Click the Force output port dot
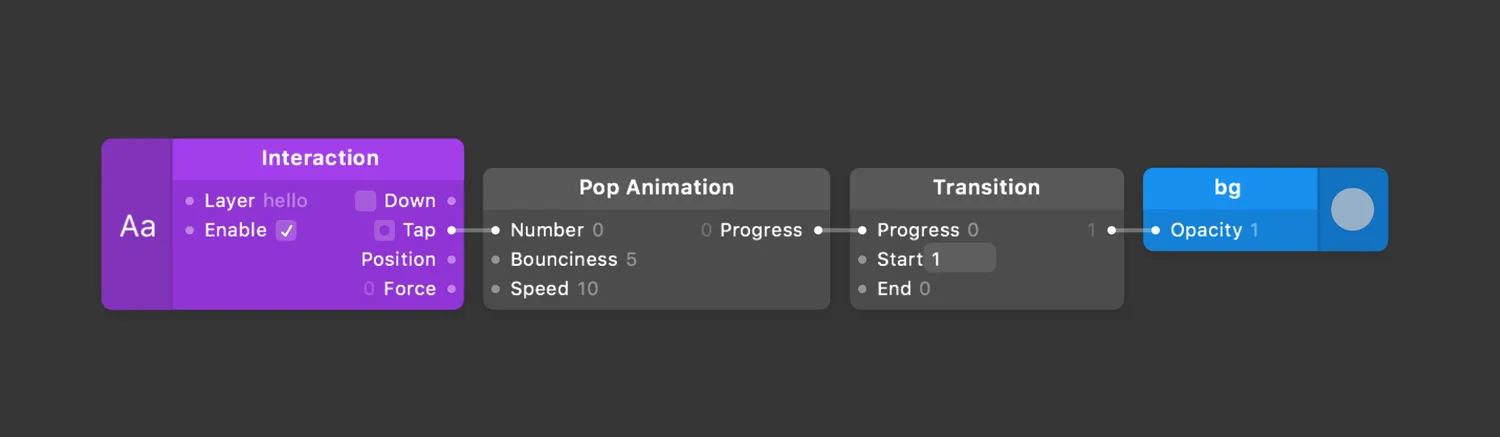Viewport: 1500px width, 437px height. [x=451, y=288]
